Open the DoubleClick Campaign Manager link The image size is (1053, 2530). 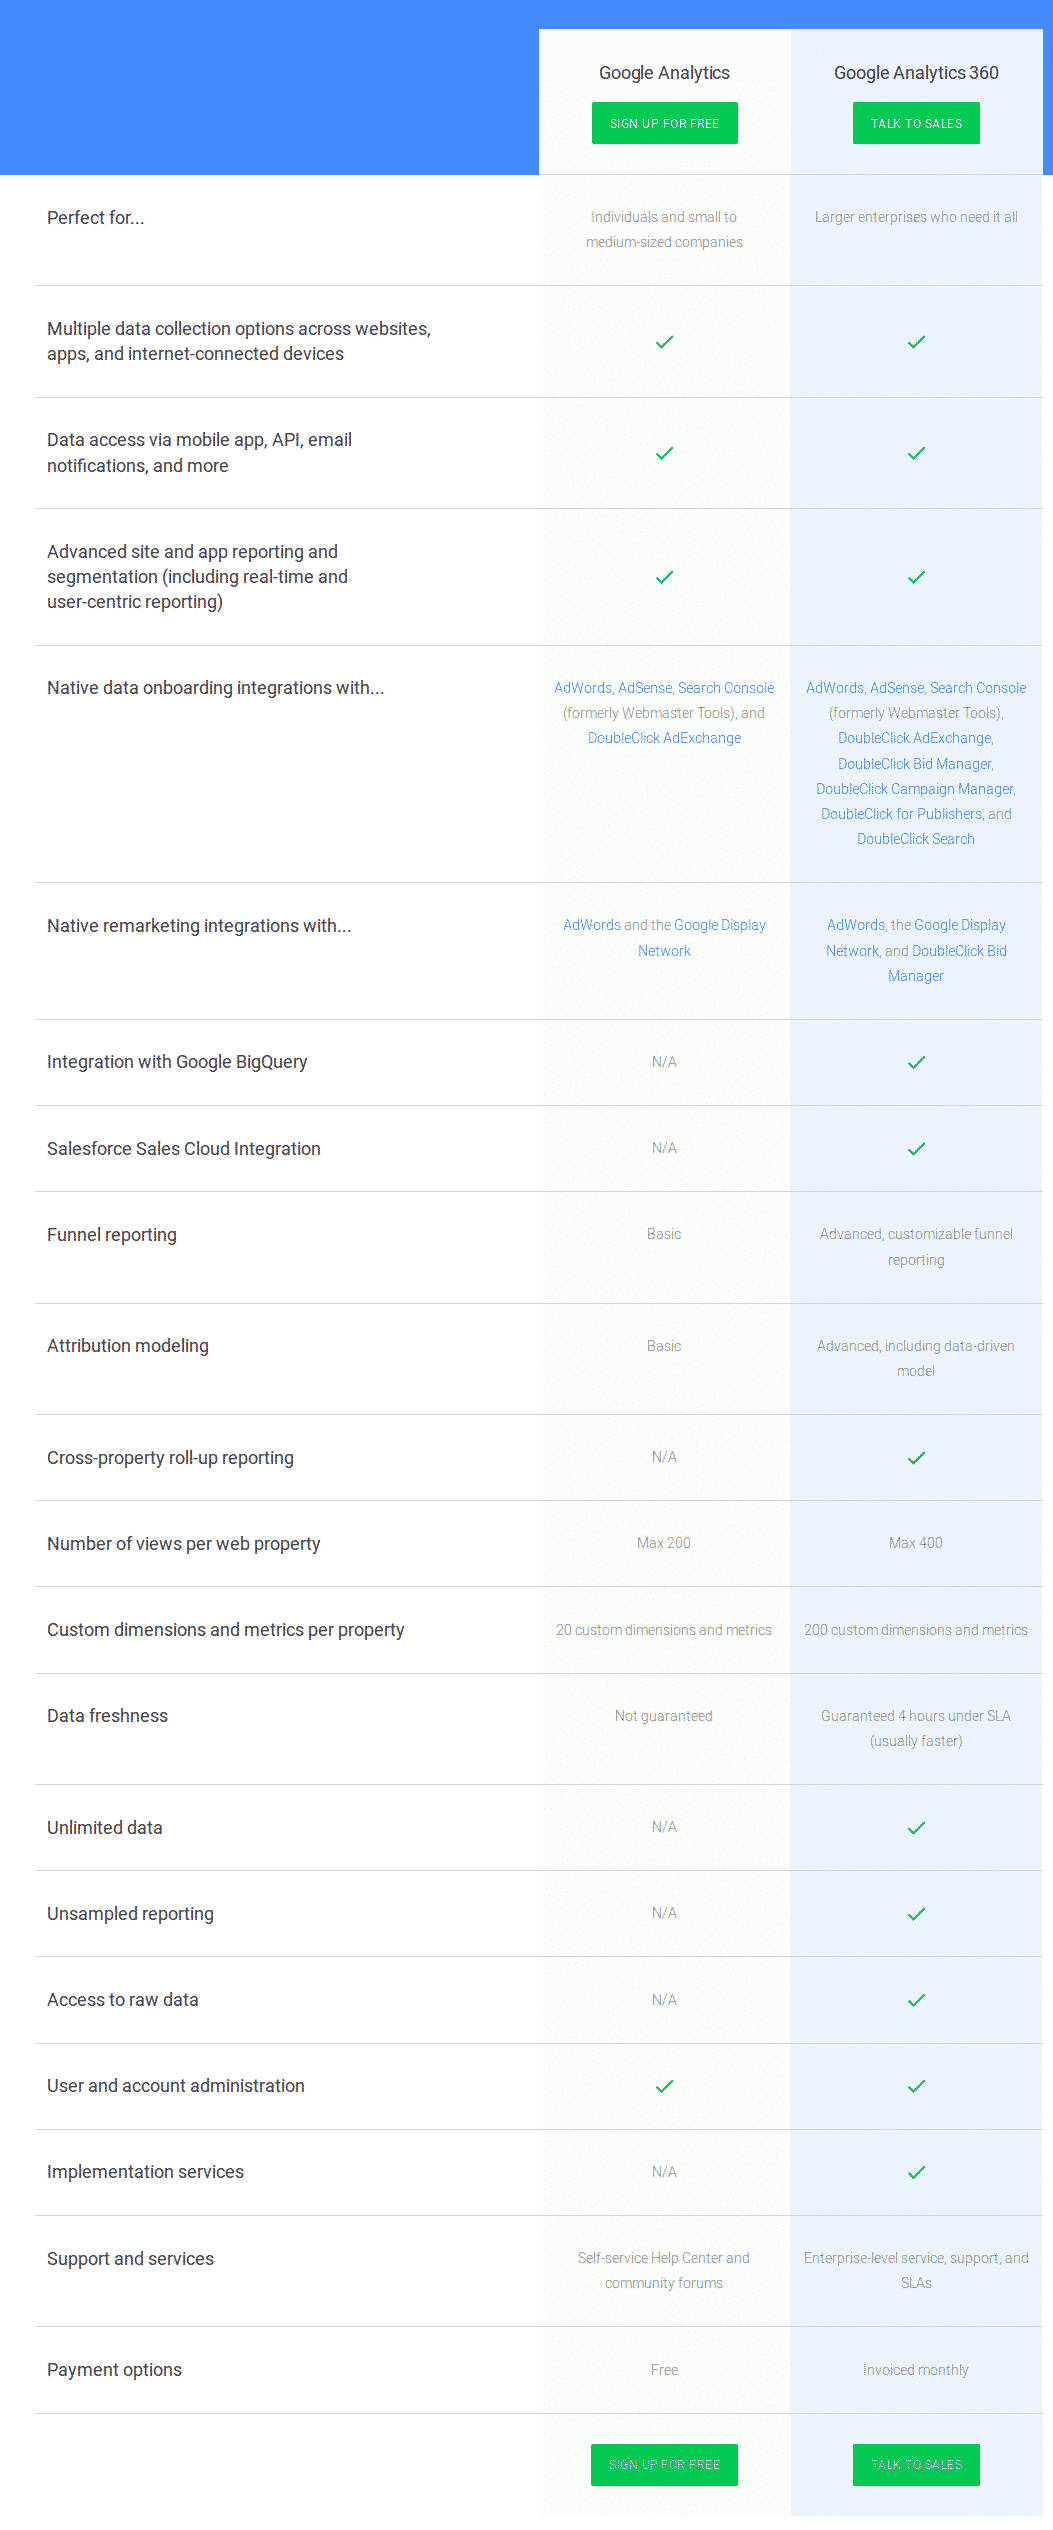[x=914, y=789]
